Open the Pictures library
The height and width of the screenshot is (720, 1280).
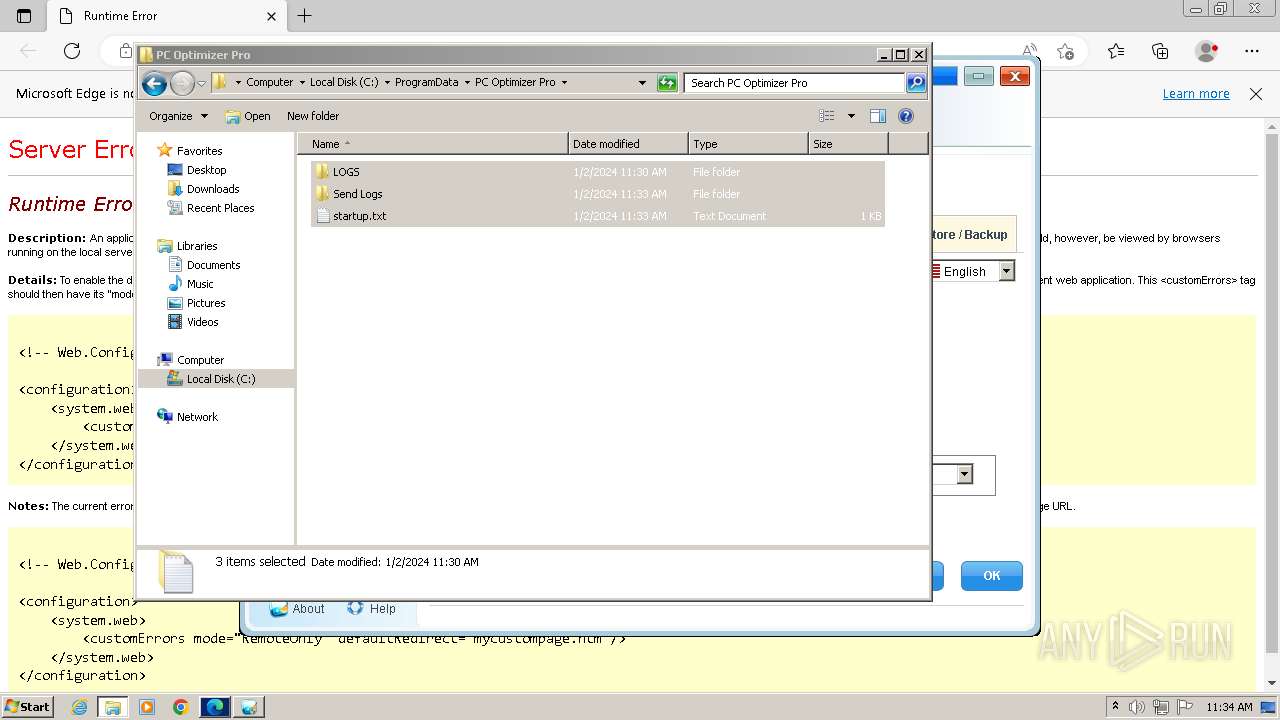[x=206, y=303]
